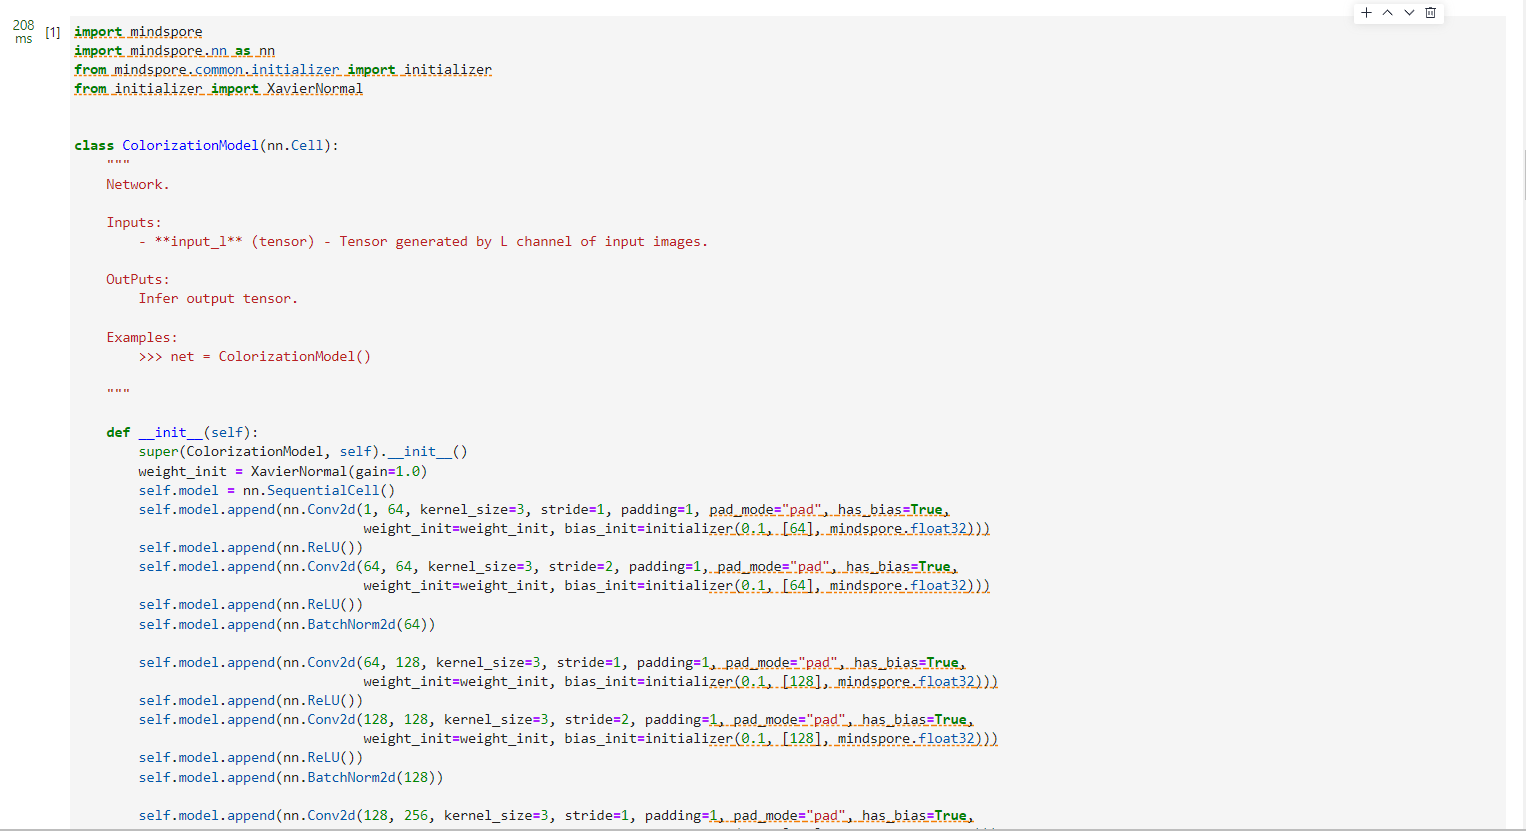This screenshot has height=831, width=1526.
Task: Click the "nn.Conv2d(1, 64" append line
Action: click(544, 510)
